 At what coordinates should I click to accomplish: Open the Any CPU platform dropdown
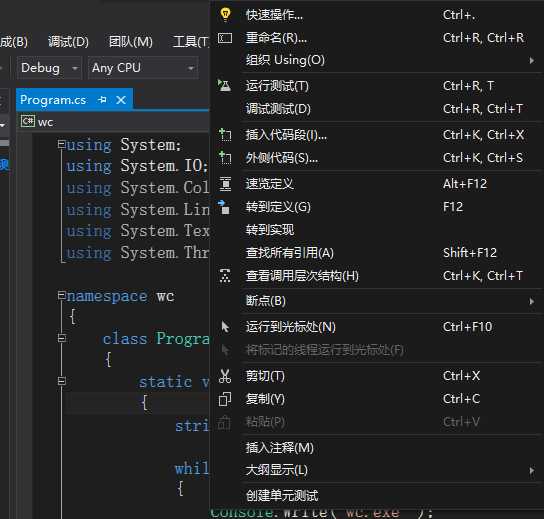coord(143,68)
